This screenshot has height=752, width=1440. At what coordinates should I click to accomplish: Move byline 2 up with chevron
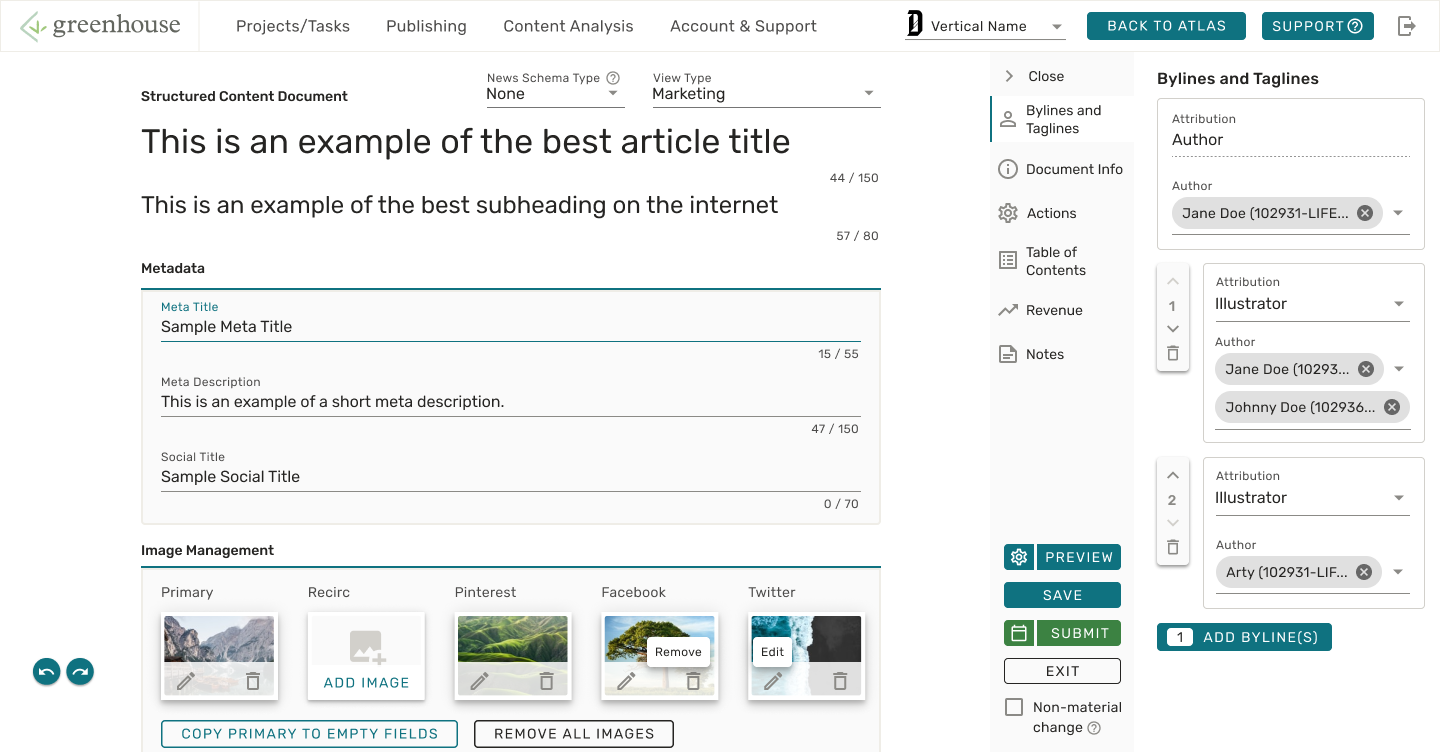tap(1173, 475)
